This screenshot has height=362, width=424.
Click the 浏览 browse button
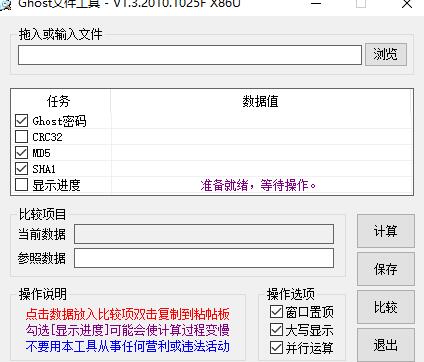[386, 54]
